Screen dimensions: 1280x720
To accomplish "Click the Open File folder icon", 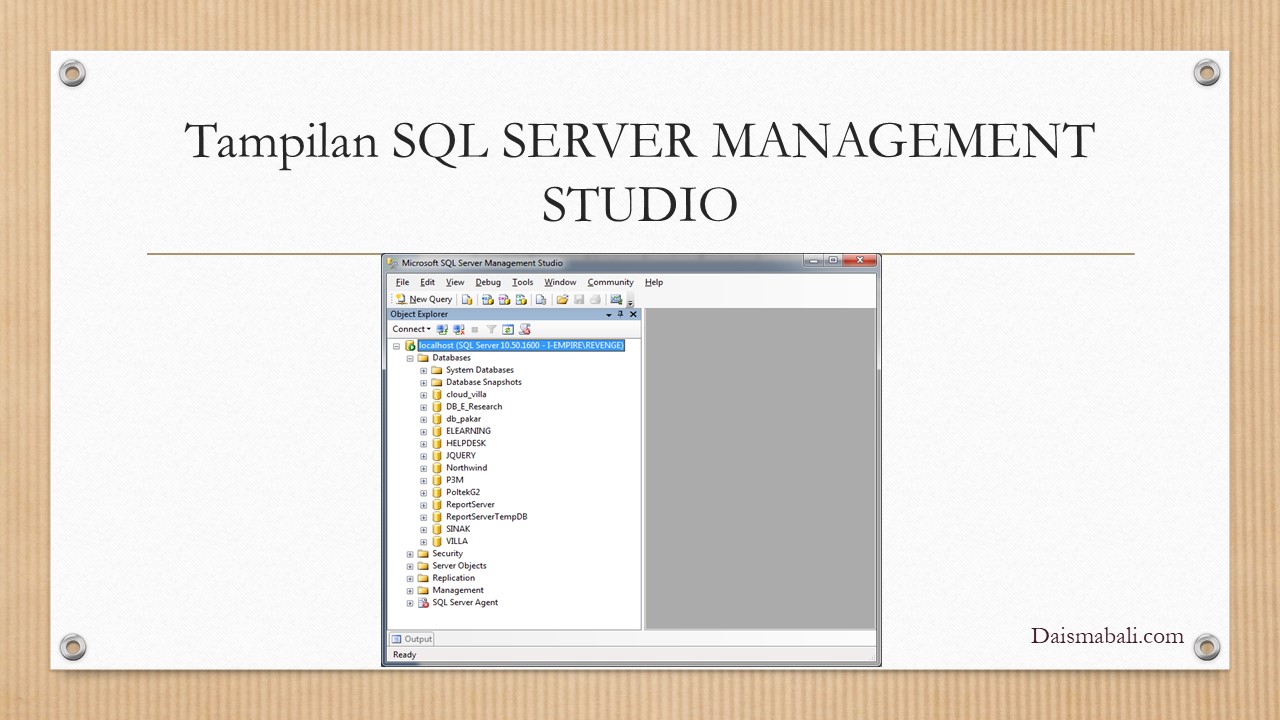I will [562, 299].
